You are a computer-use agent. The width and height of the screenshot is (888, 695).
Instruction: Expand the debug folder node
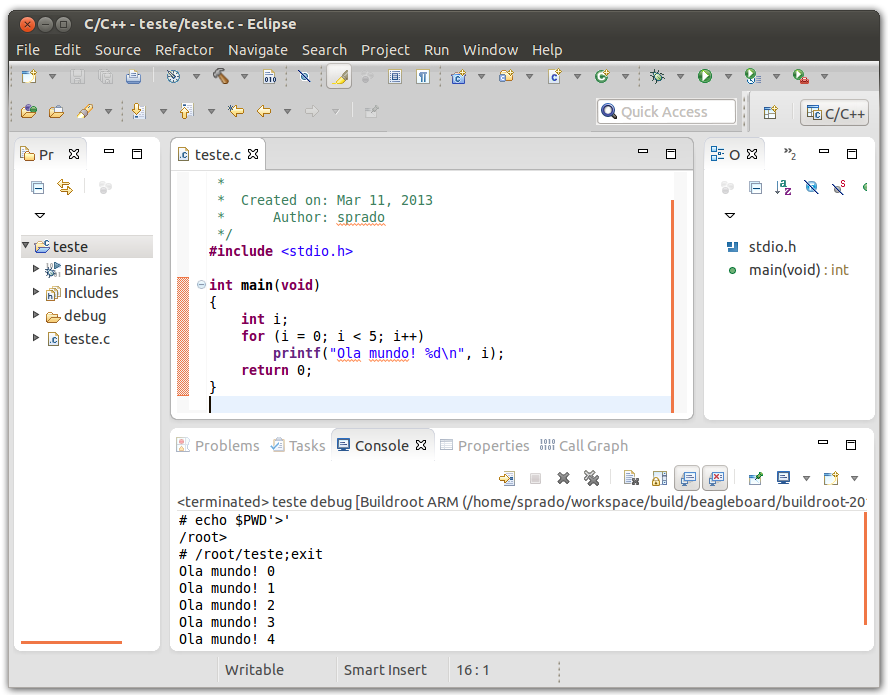coord(36,314)
